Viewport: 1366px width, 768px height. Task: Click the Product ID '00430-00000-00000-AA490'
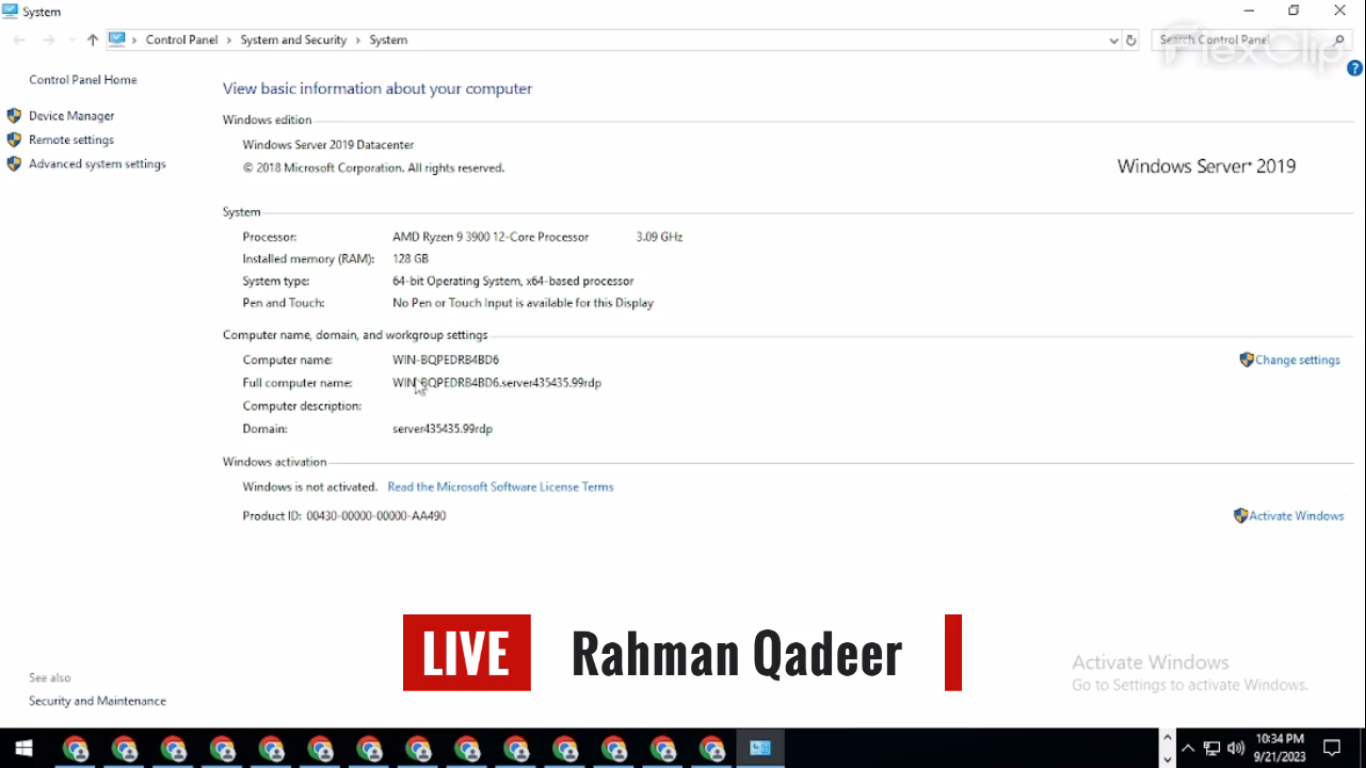click(x=376, y=516)
